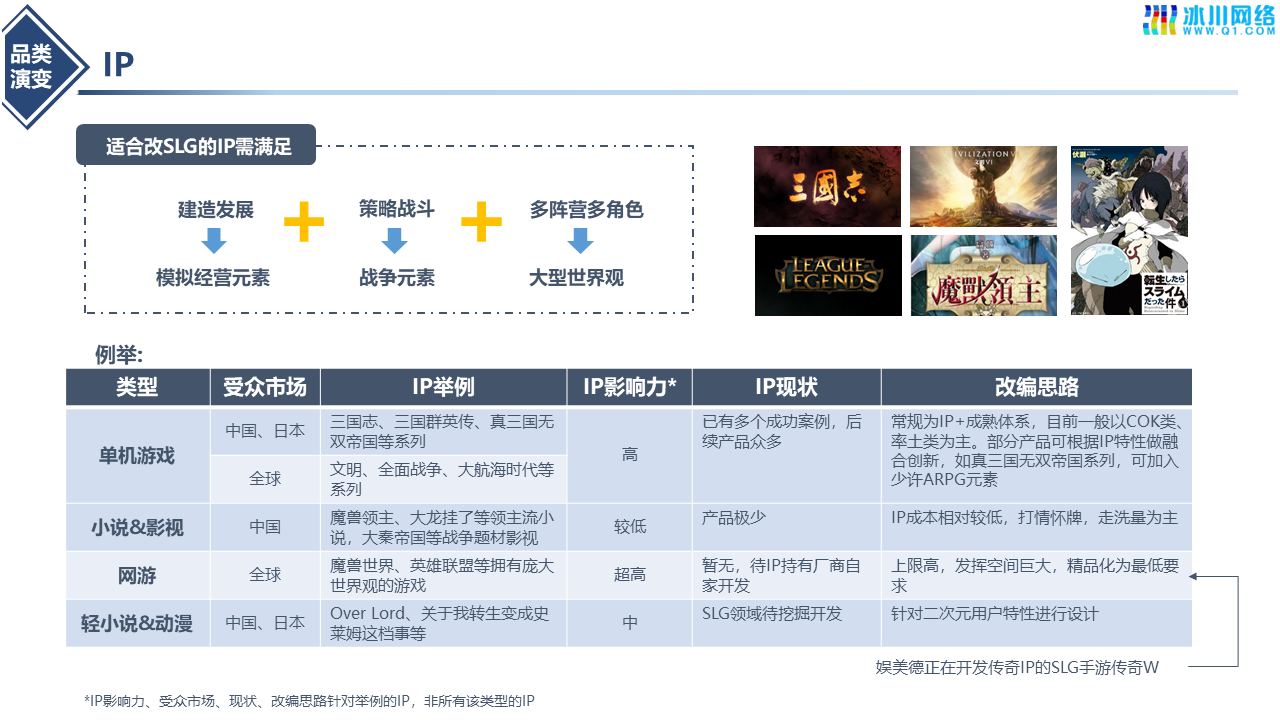Screen dimensions: 1280x720
Task: Select the 单机游戏 type cell
Action: pyautogui.click(x=137, y=455)
